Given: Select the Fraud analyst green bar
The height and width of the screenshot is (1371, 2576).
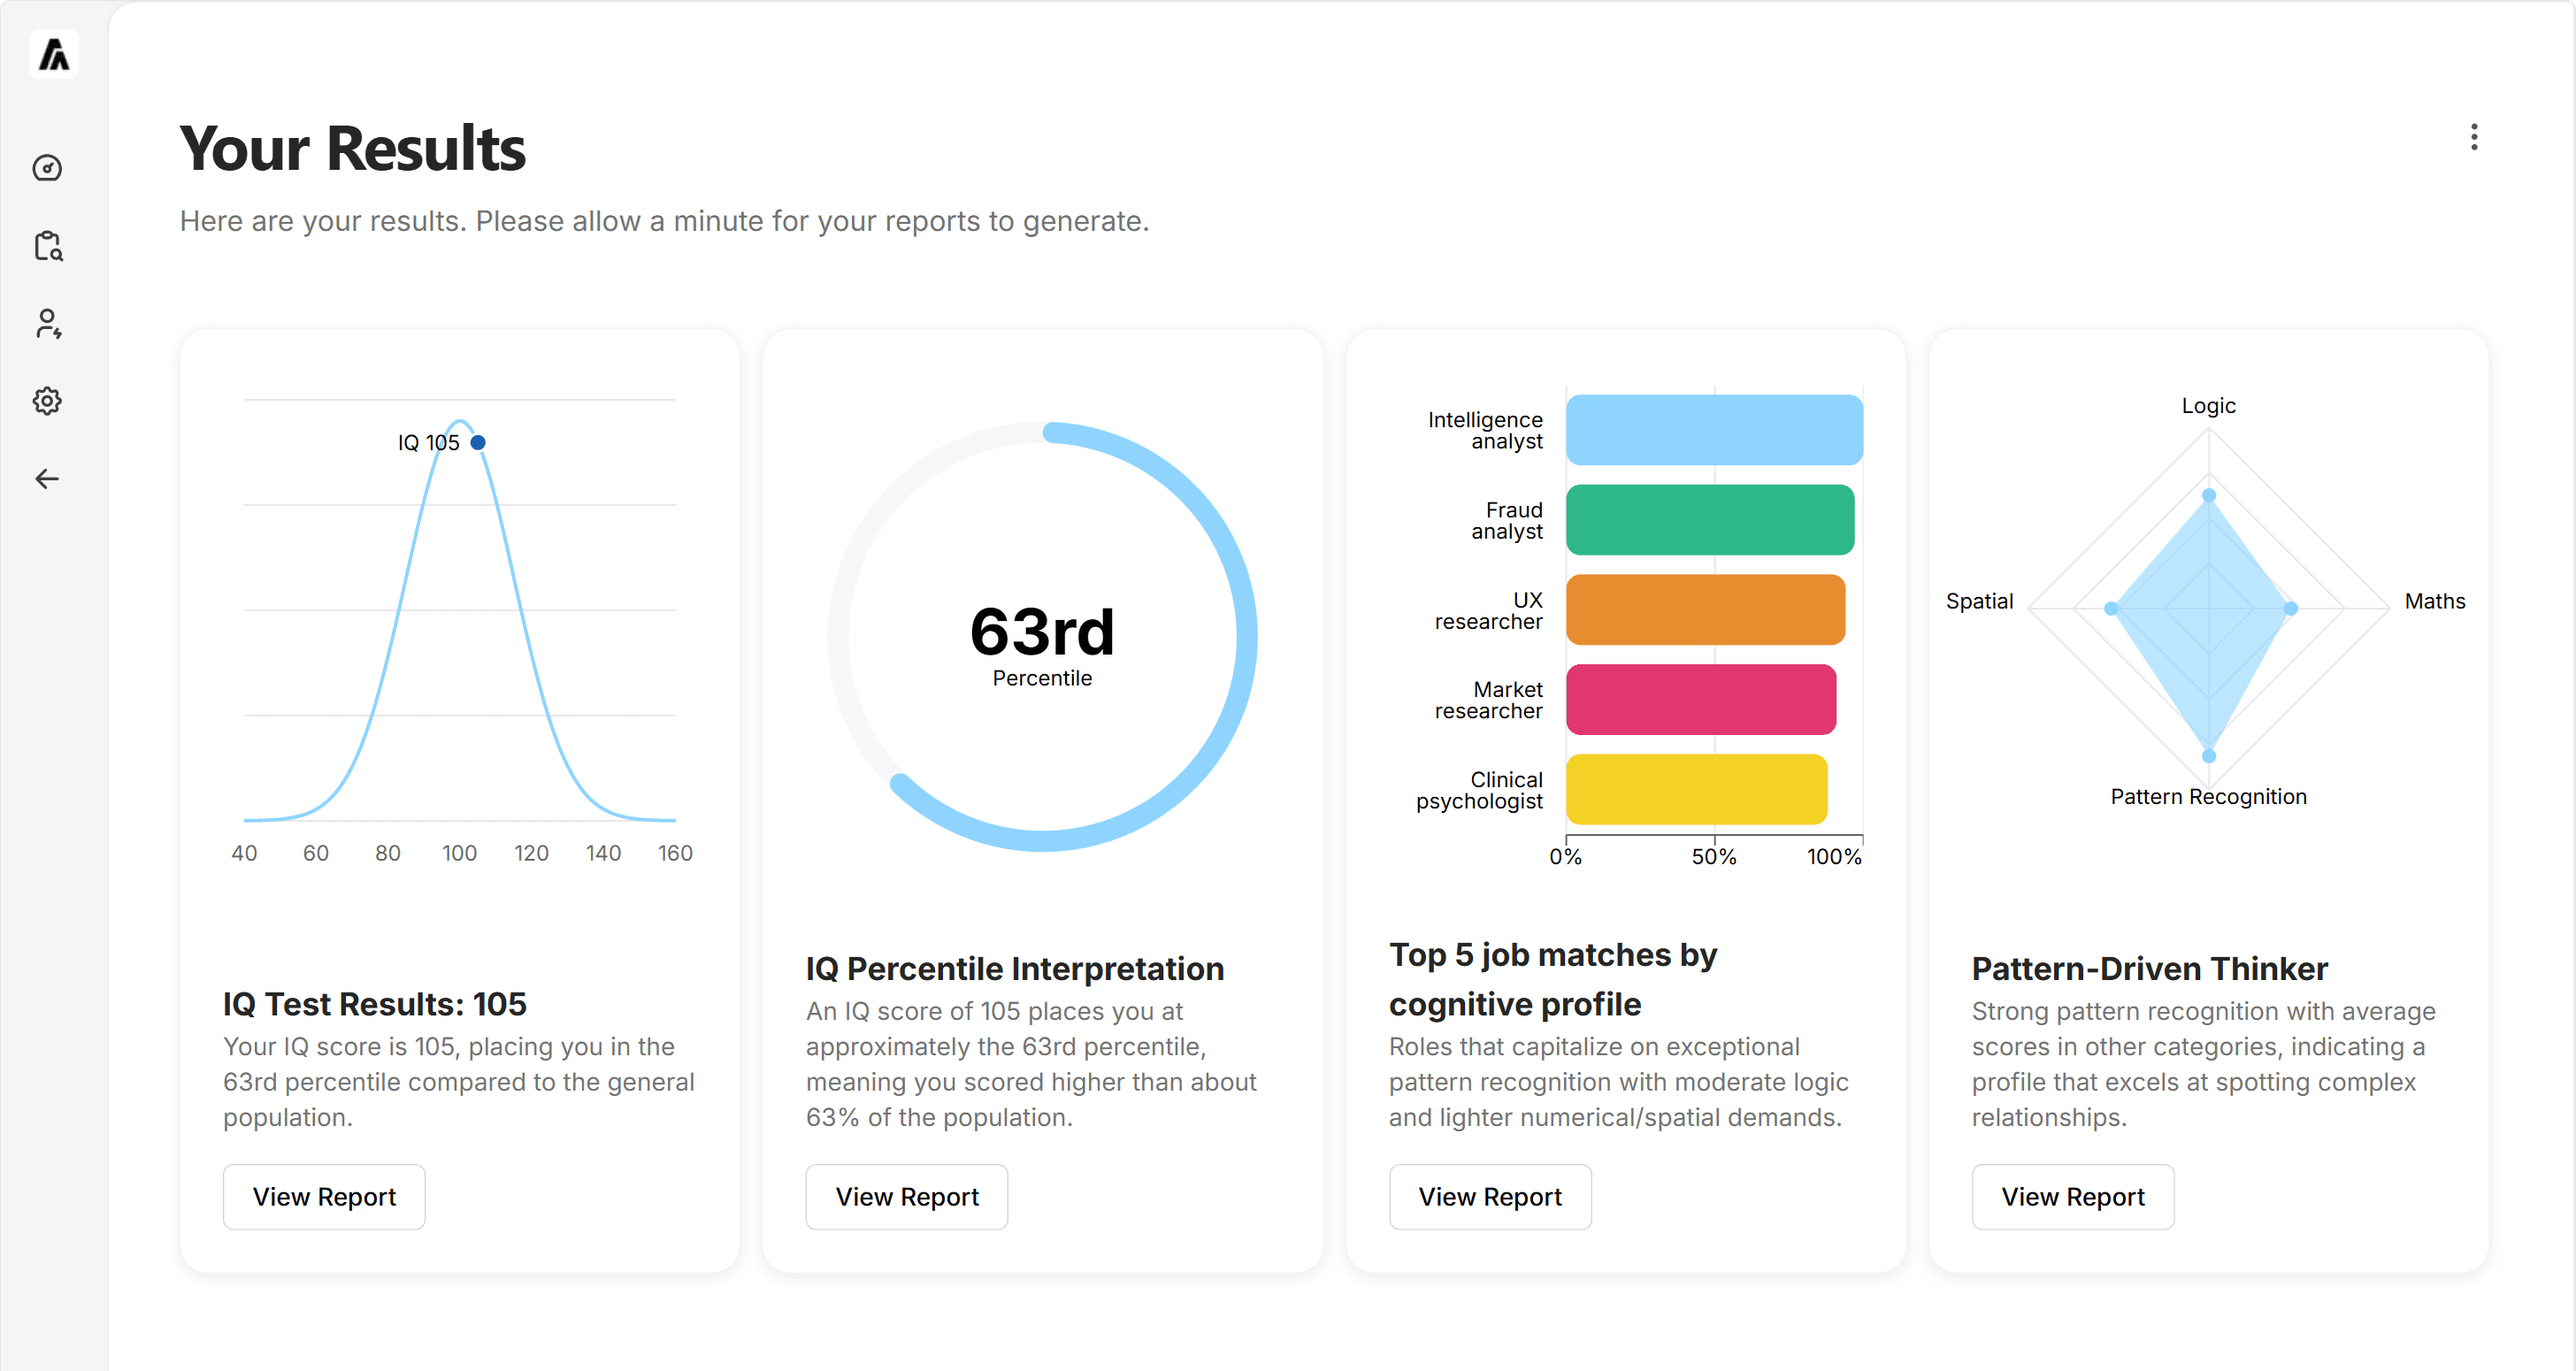Looking at the screenshot, I should coord(1710,520).
